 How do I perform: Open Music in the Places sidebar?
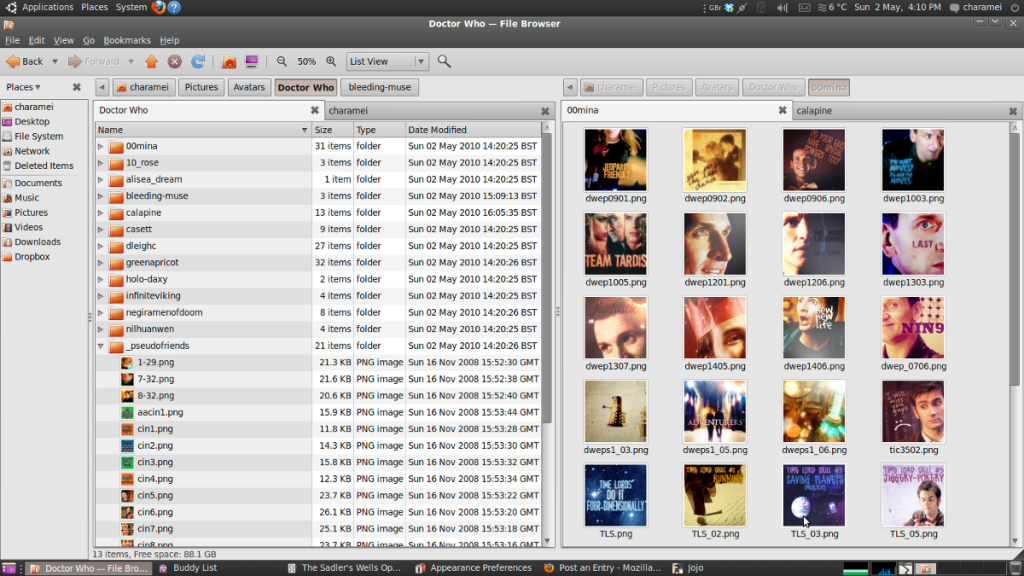point(27,198)
